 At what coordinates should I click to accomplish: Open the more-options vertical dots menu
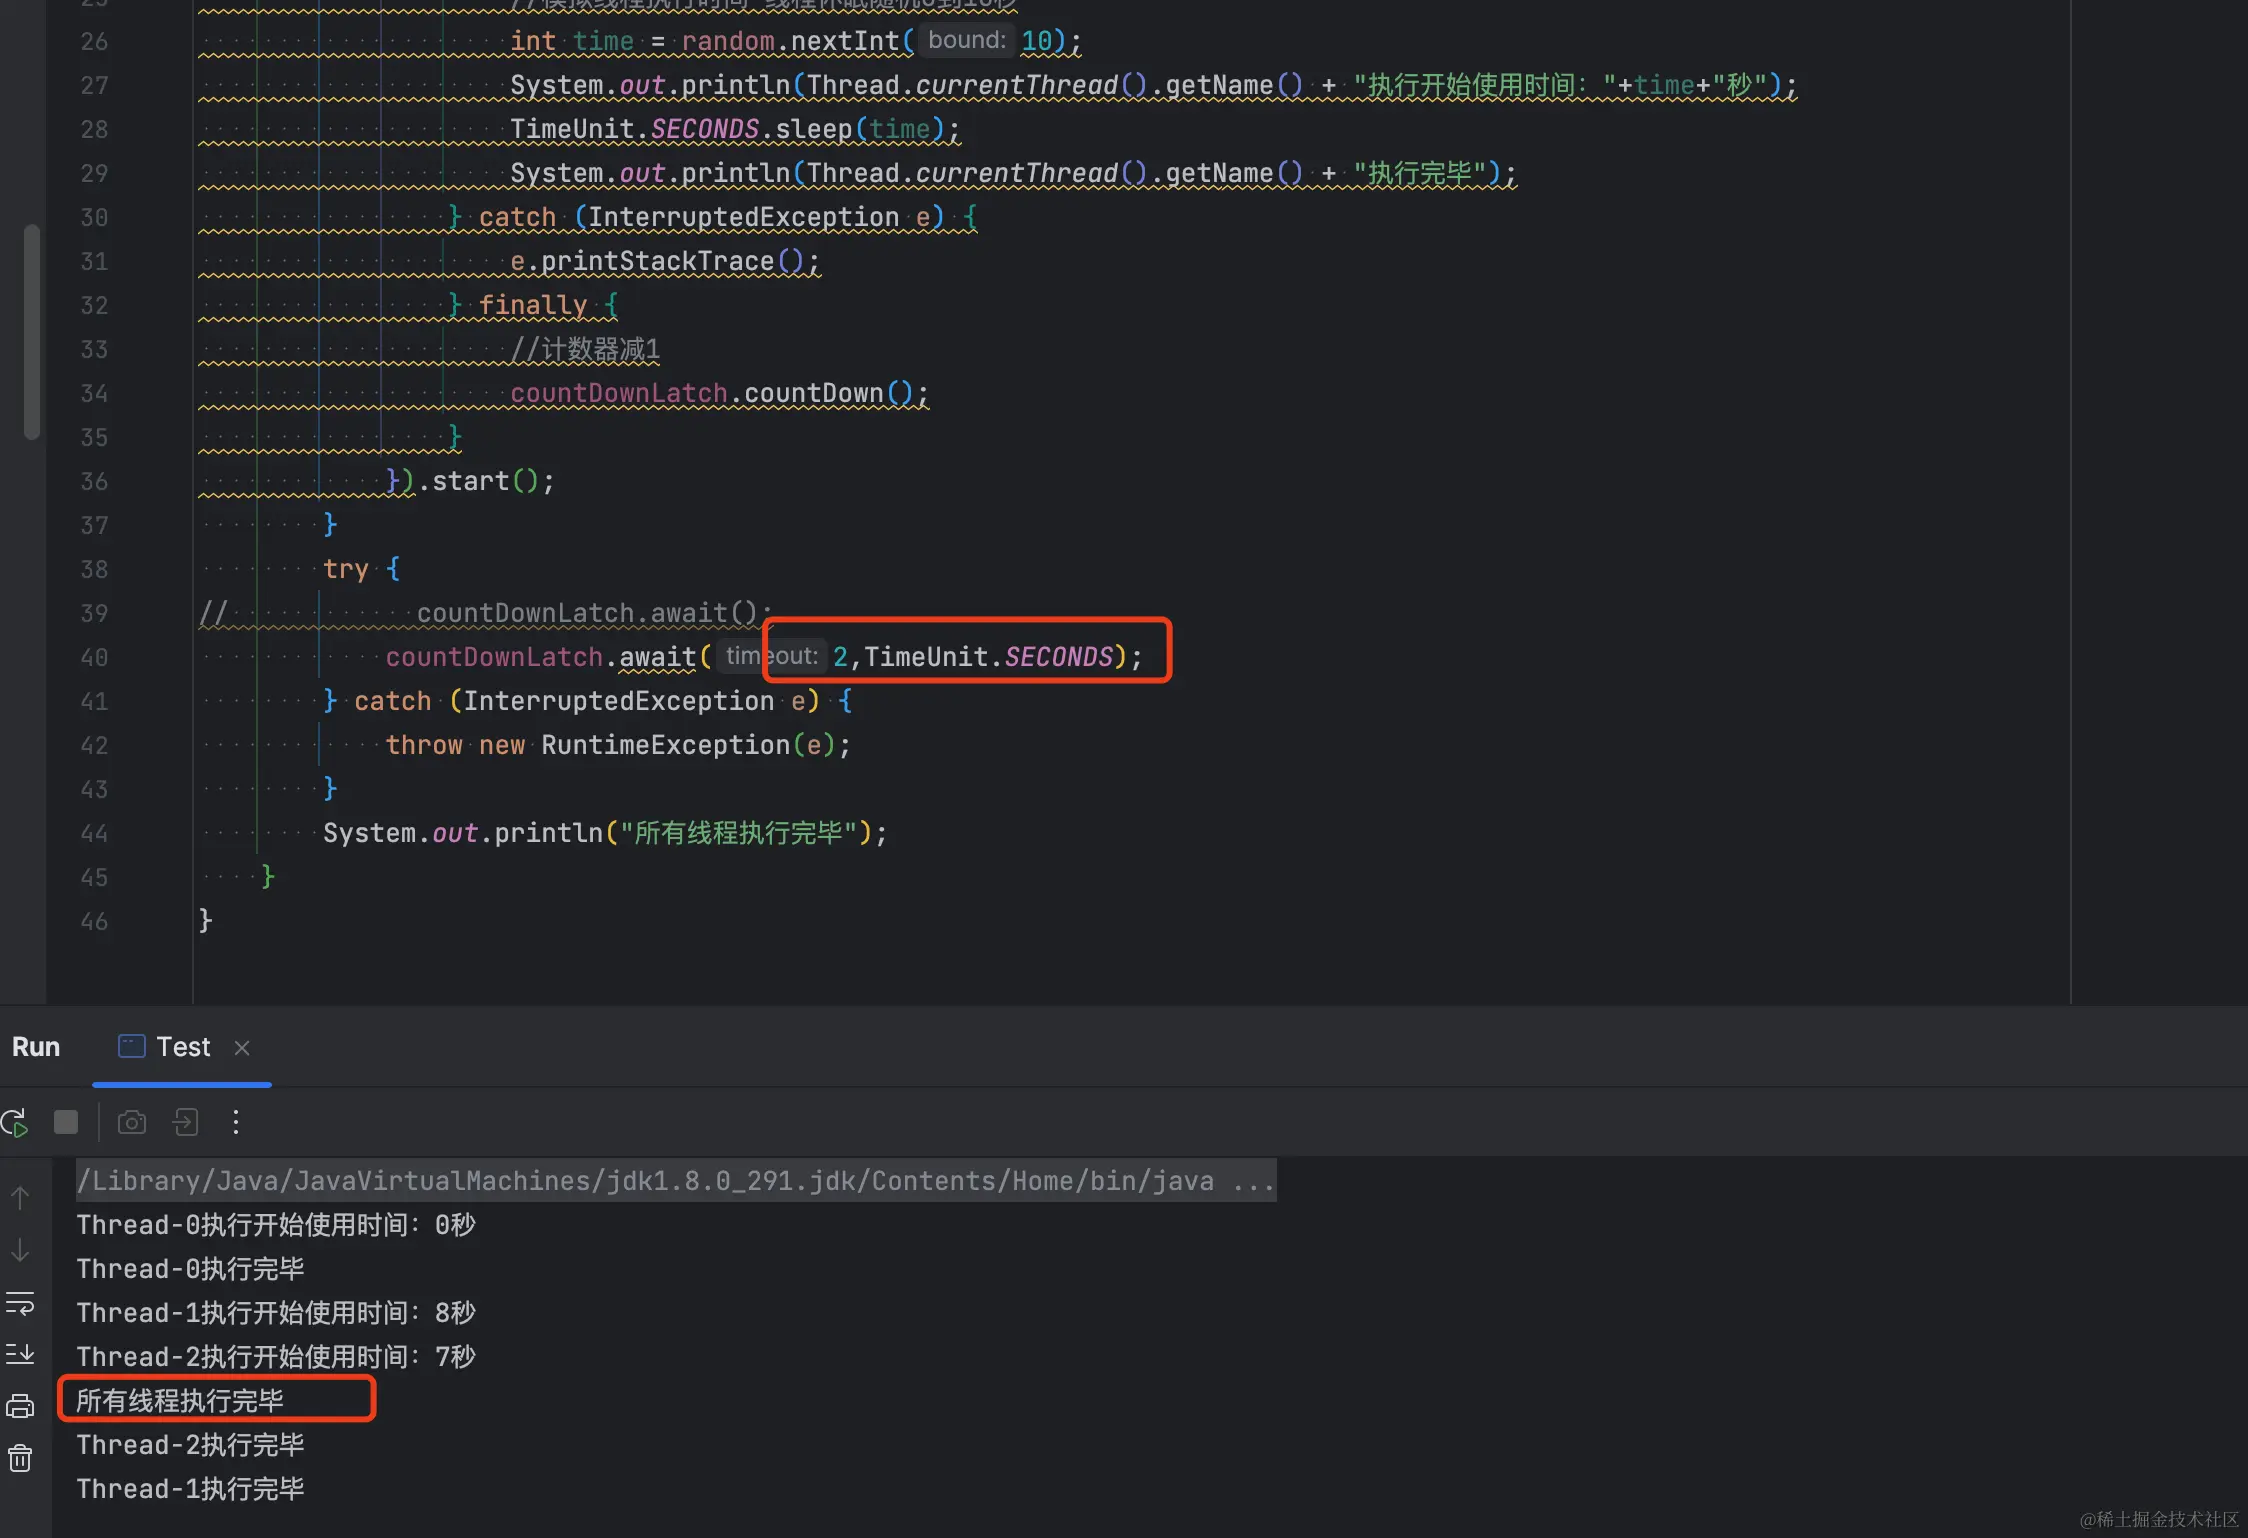(x=236, y=1122)
